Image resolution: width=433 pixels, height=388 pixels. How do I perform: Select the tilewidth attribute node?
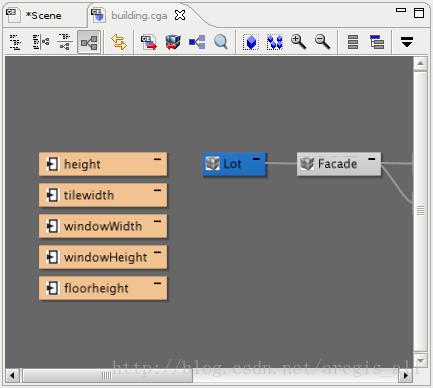[x=103, y=195]
